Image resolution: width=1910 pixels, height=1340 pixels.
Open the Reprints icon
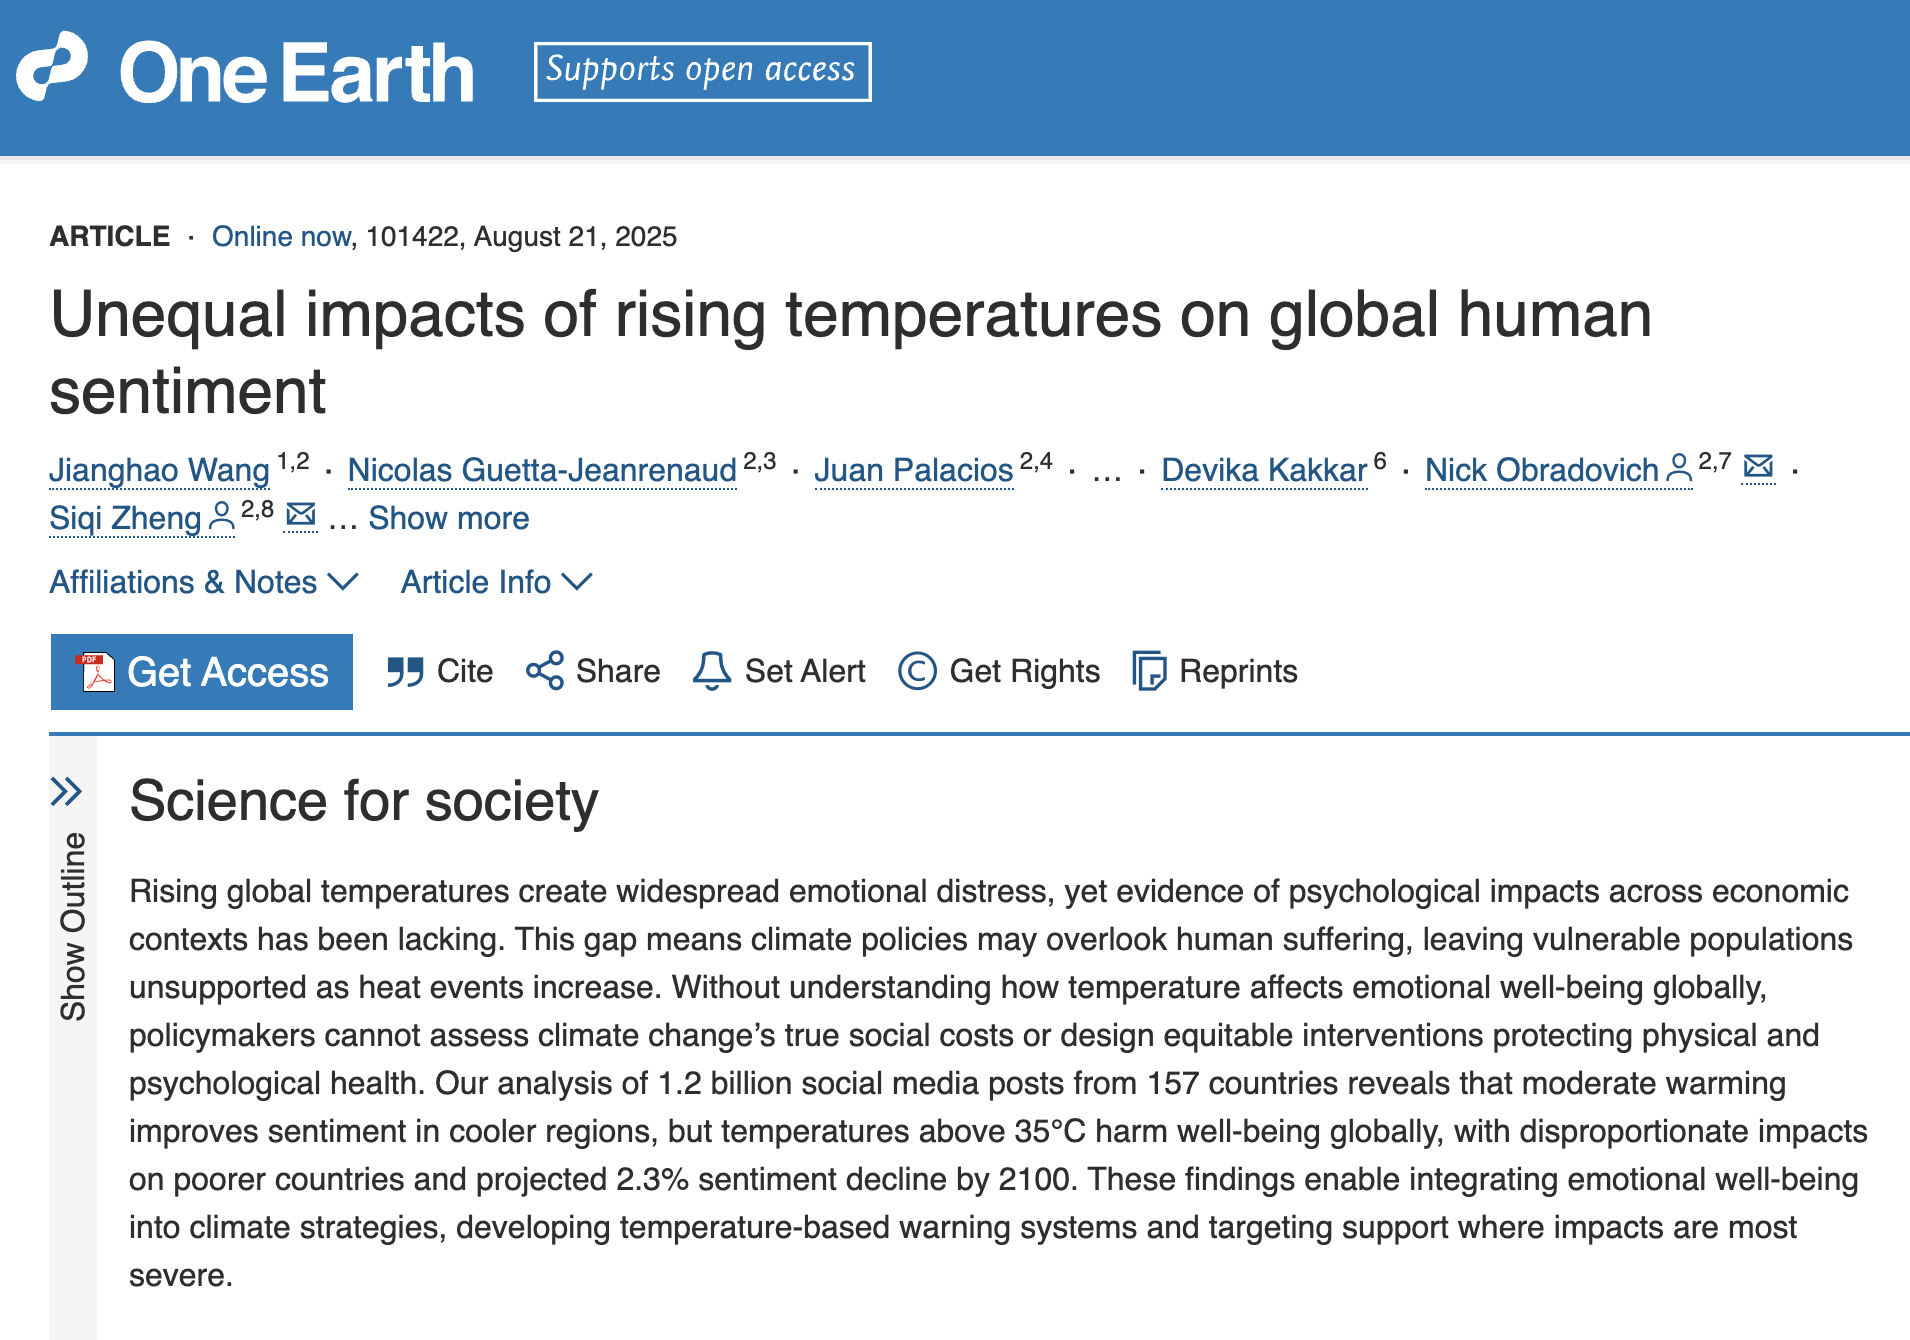click(1150, 671)
